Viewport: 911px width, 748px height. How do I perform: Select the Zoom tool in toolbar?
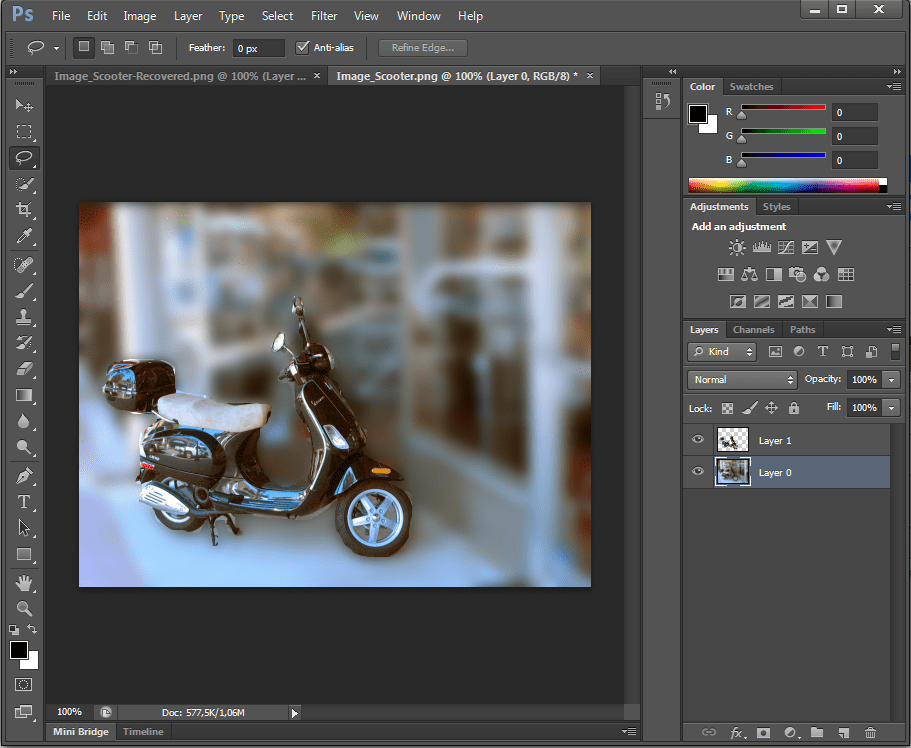[24, 608]
